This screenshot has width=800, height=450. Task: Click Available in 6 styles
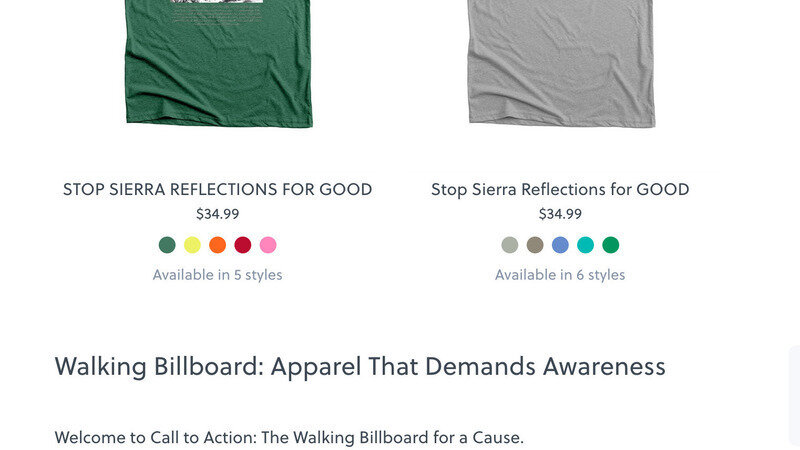click(560, 275)
